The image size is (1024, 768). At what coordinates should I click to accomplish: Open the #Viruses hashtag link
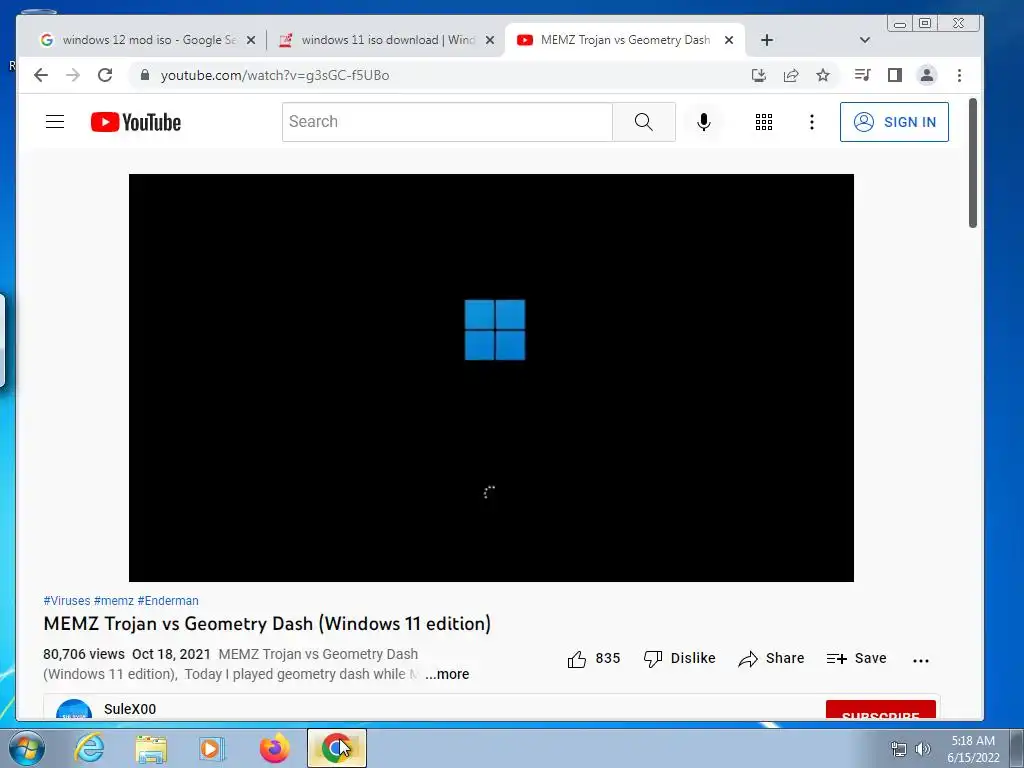[67, 601]
